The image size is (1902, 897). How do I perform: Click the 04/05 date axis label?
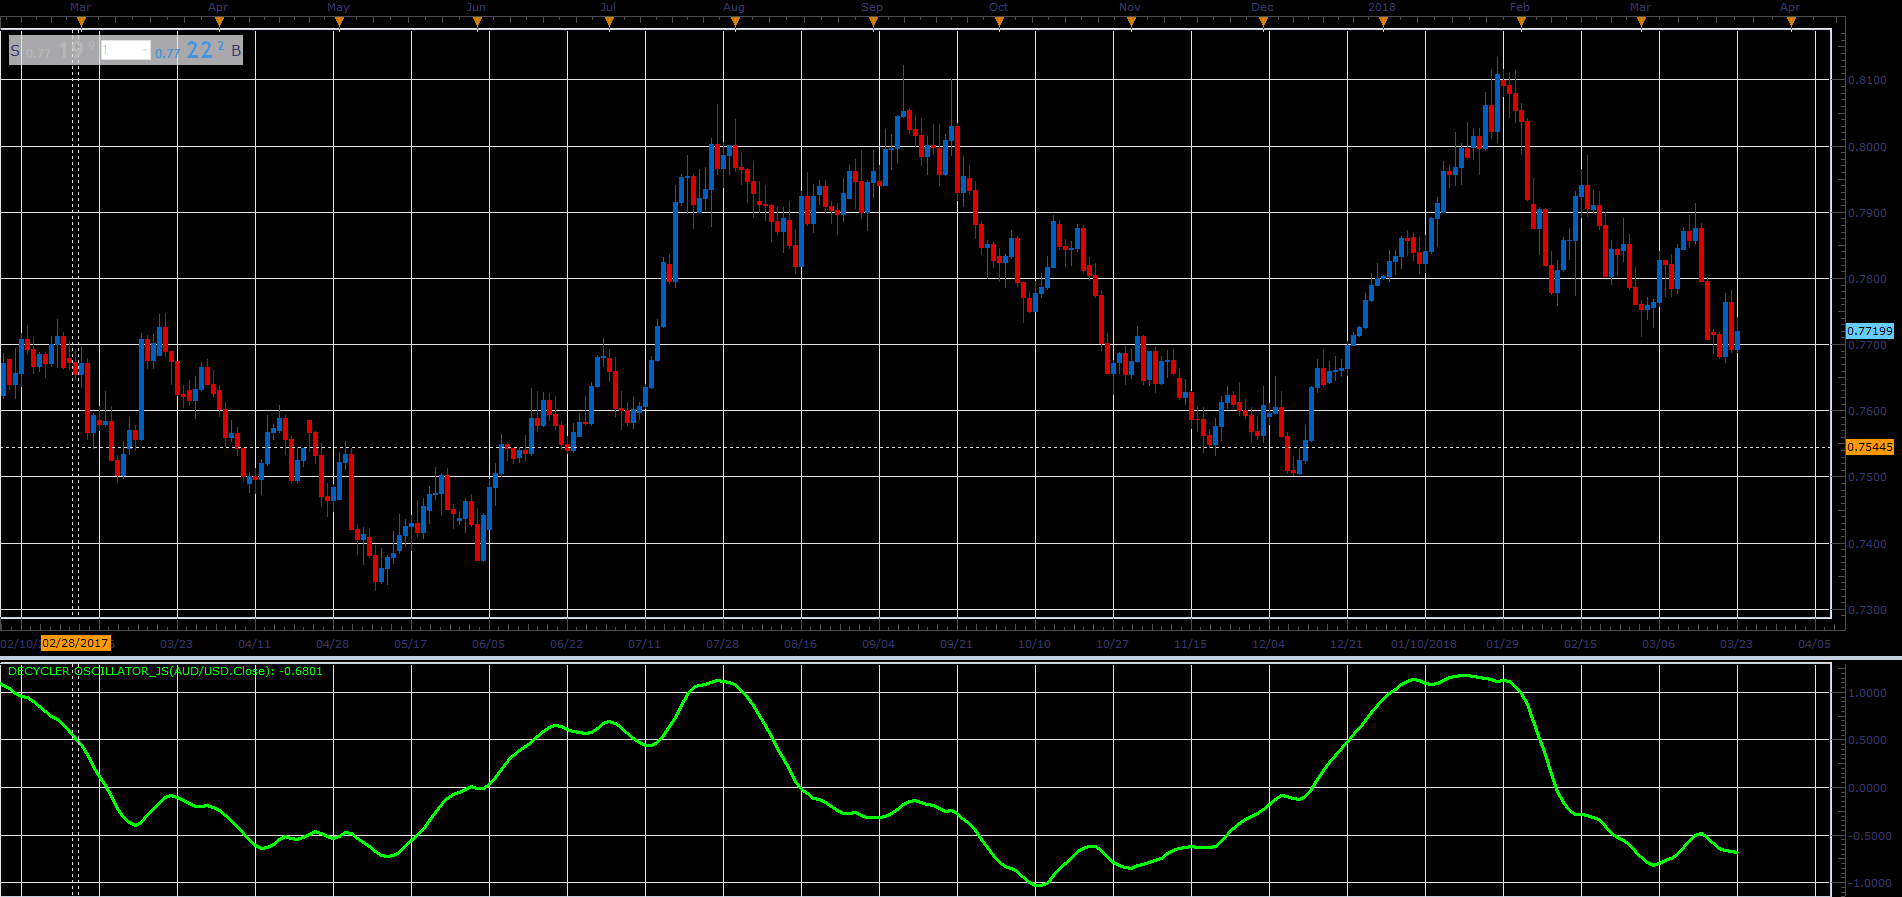[x=1815, y=644]
